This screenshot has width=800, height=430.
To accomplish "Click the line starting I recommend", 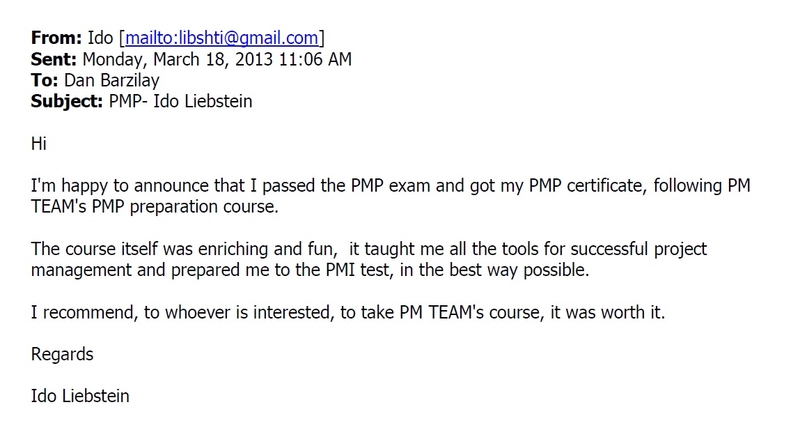I will click(x=348, y=312).
